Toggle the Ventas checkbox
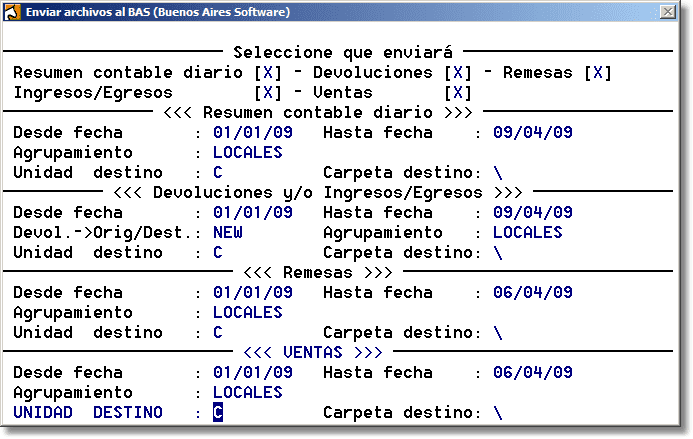Image resolution: width=693 pixels, height=439 pixels. tap(458, 93)
